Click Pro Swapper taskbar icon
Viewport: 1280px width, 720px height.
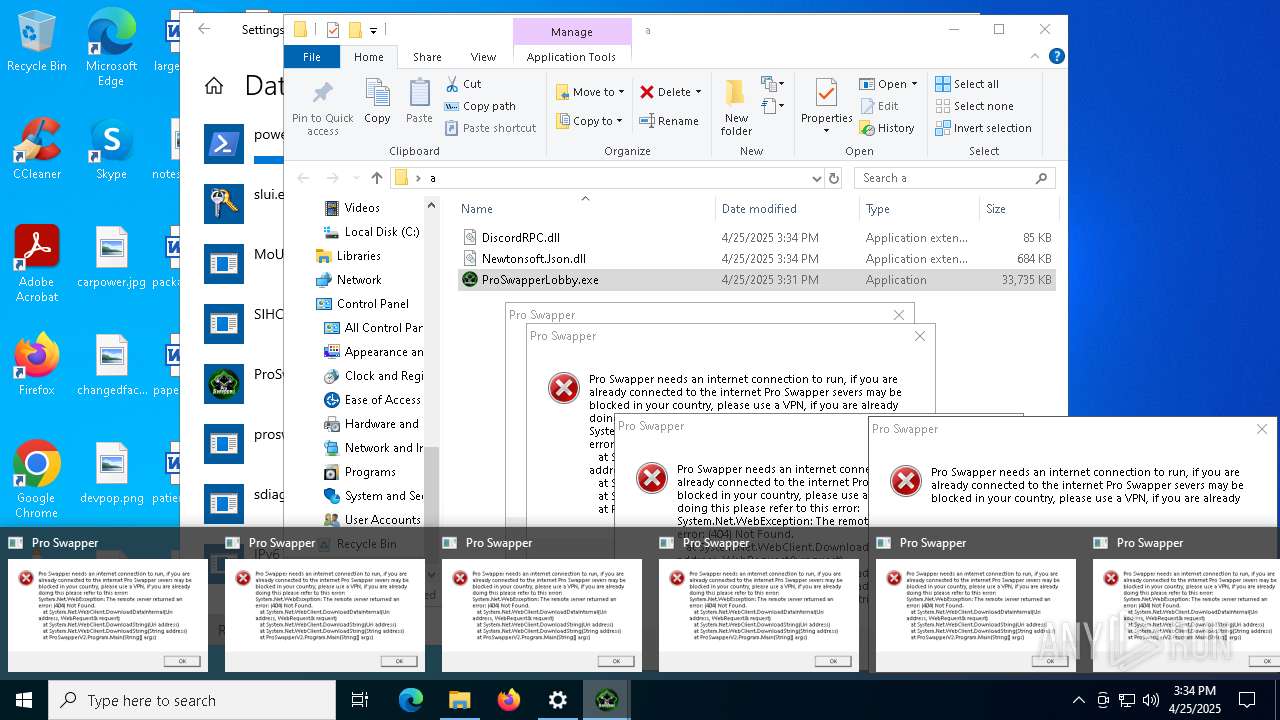606,700
